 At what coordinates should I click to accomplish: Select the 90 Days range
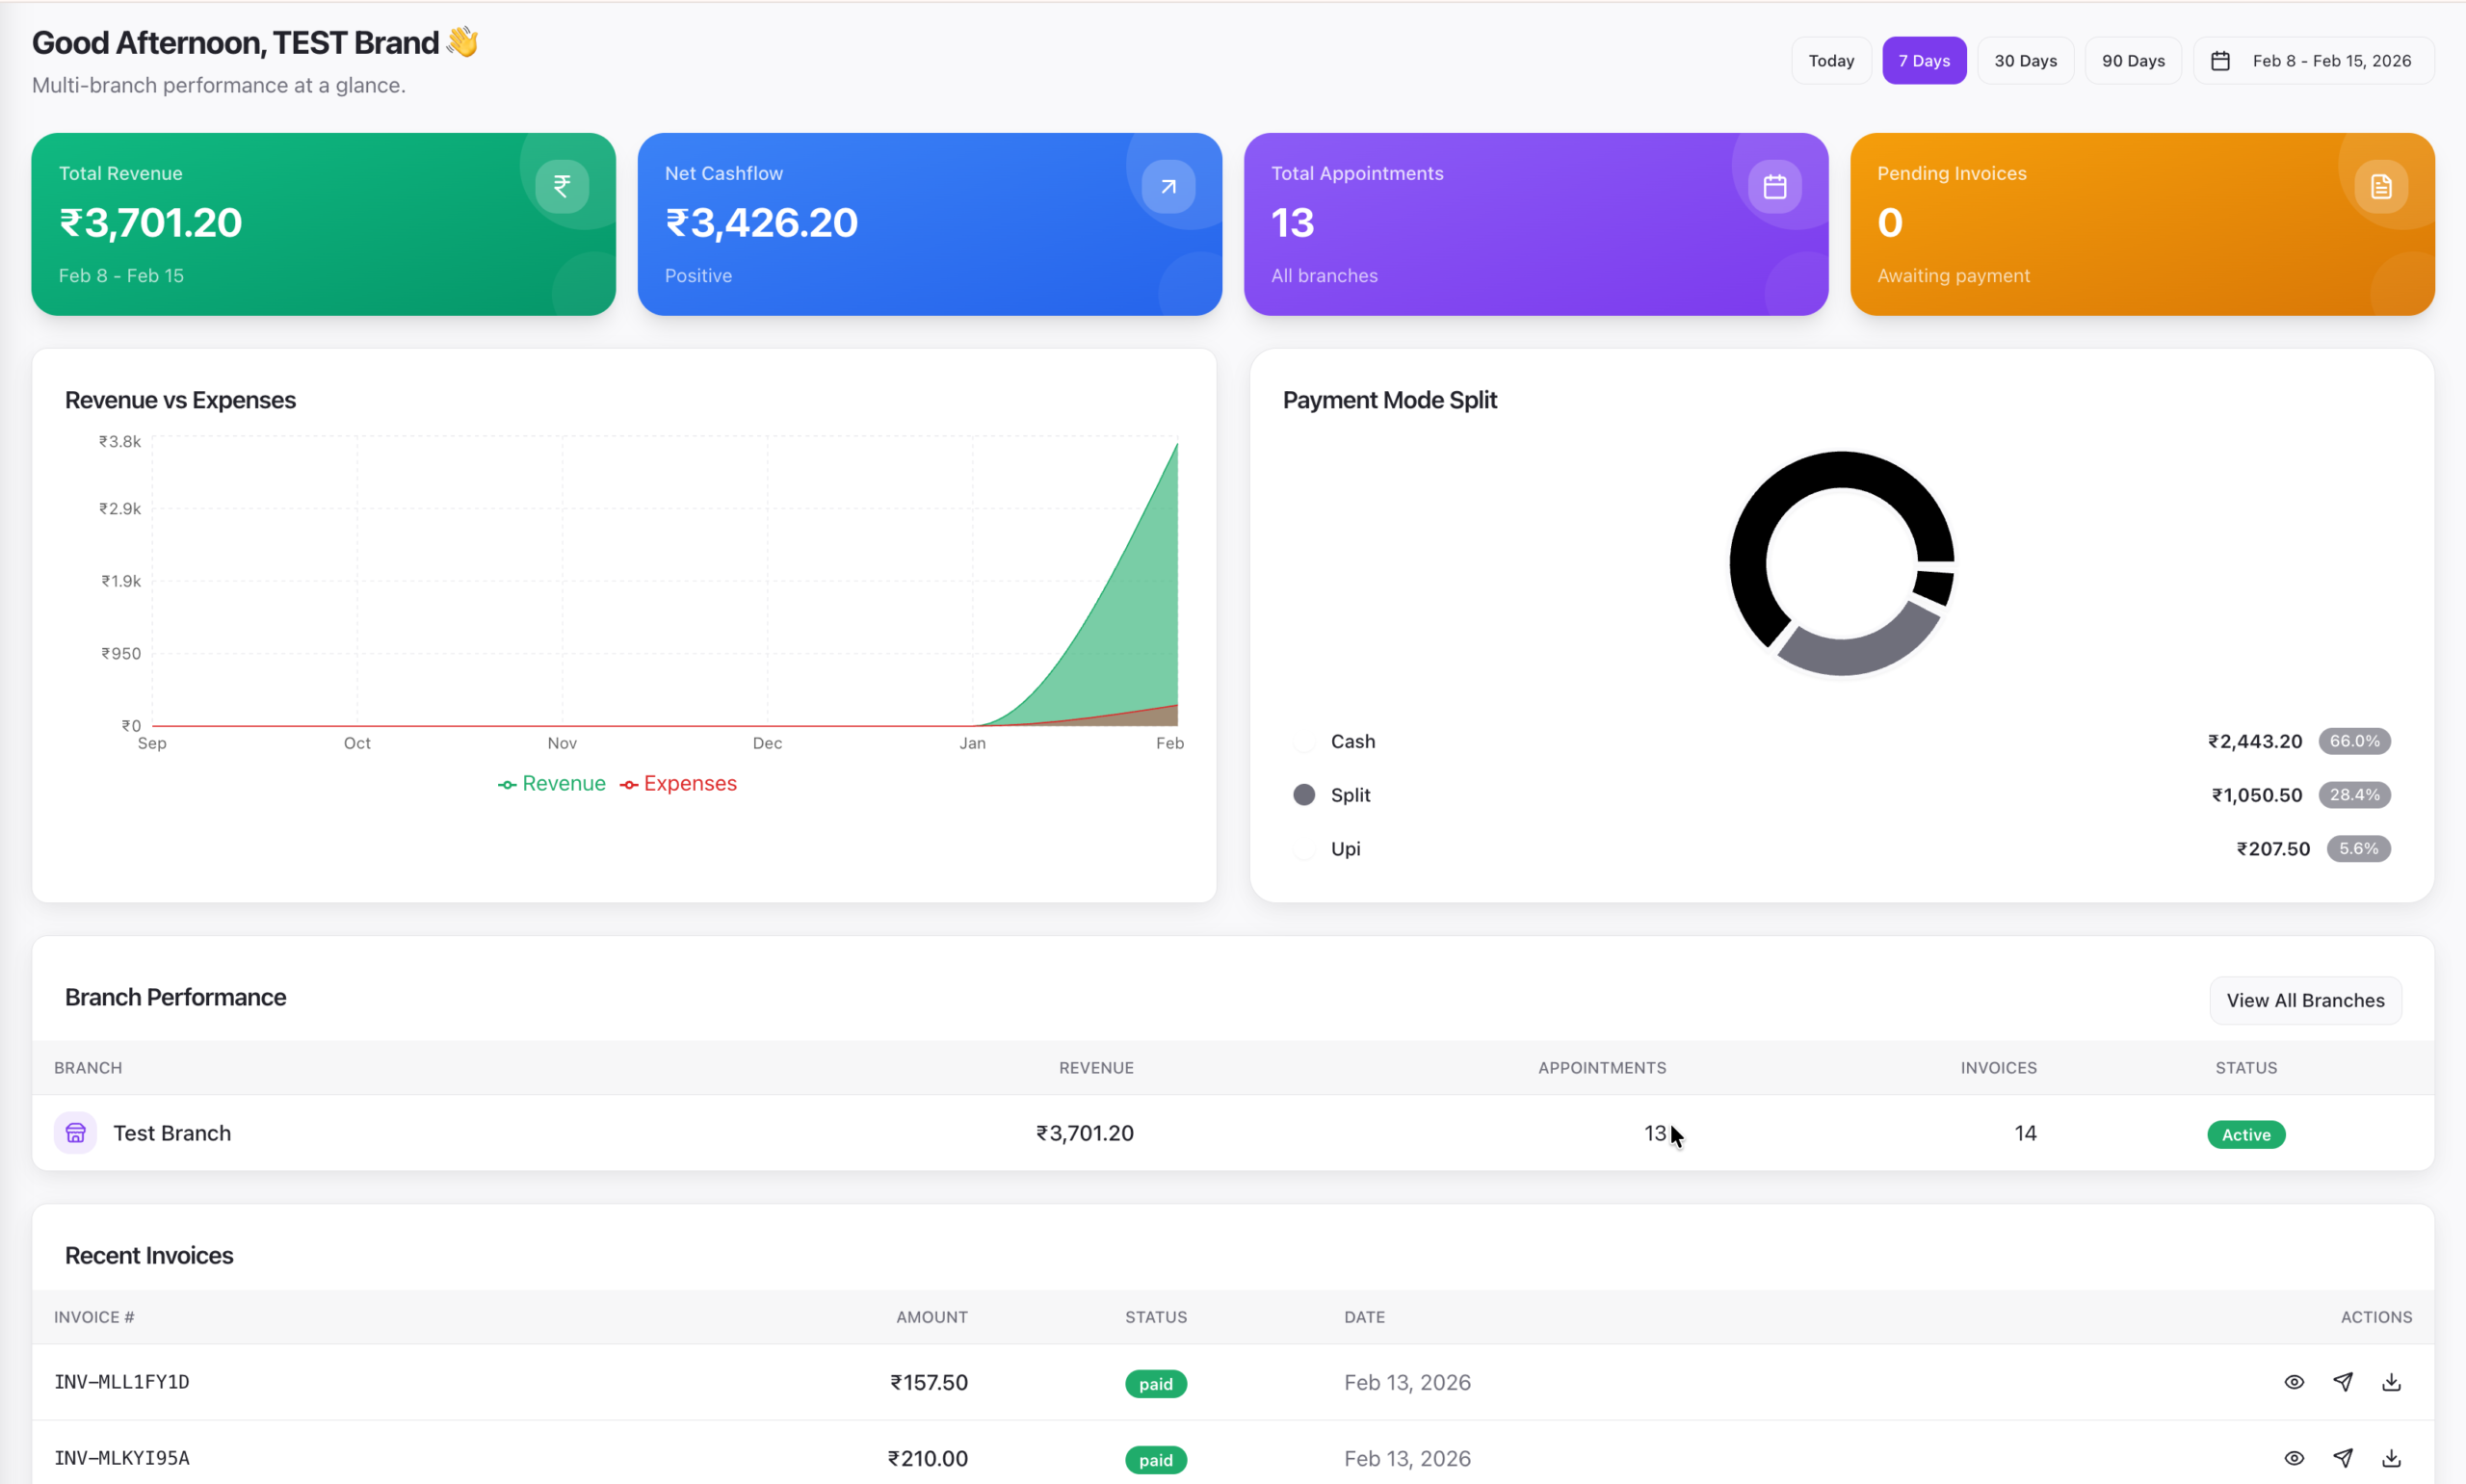(2132, 61)
